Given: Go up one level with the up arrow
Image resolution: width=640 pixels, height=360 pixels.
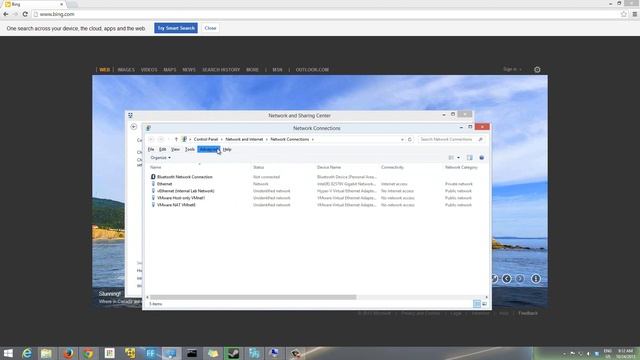Looking at the screenshot, I should (176, 140).
